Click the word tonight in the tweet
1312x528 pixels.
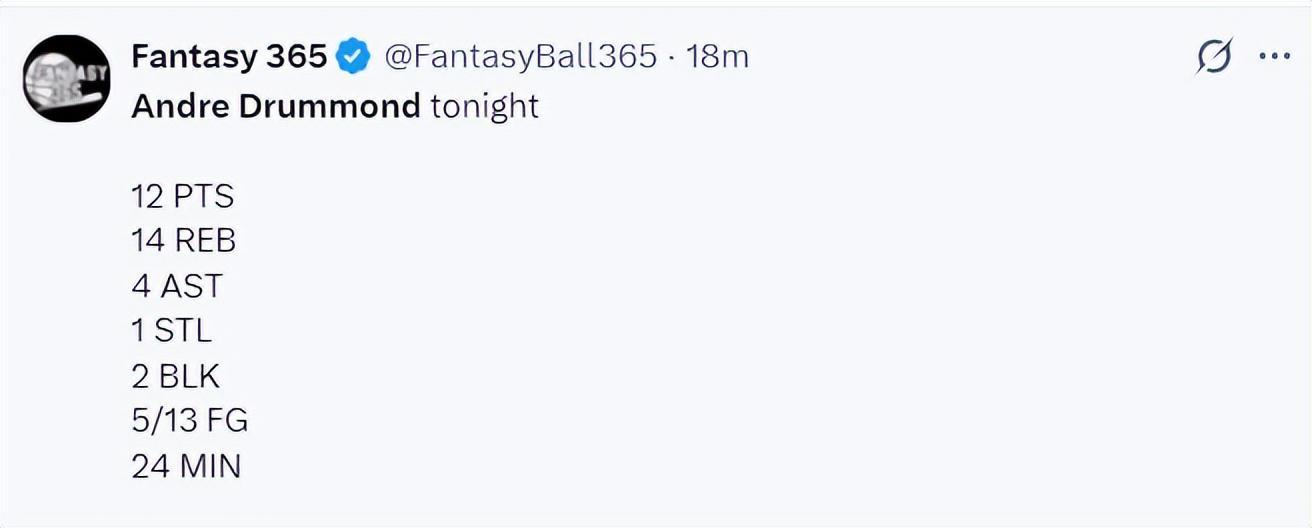tap(485, 107)
